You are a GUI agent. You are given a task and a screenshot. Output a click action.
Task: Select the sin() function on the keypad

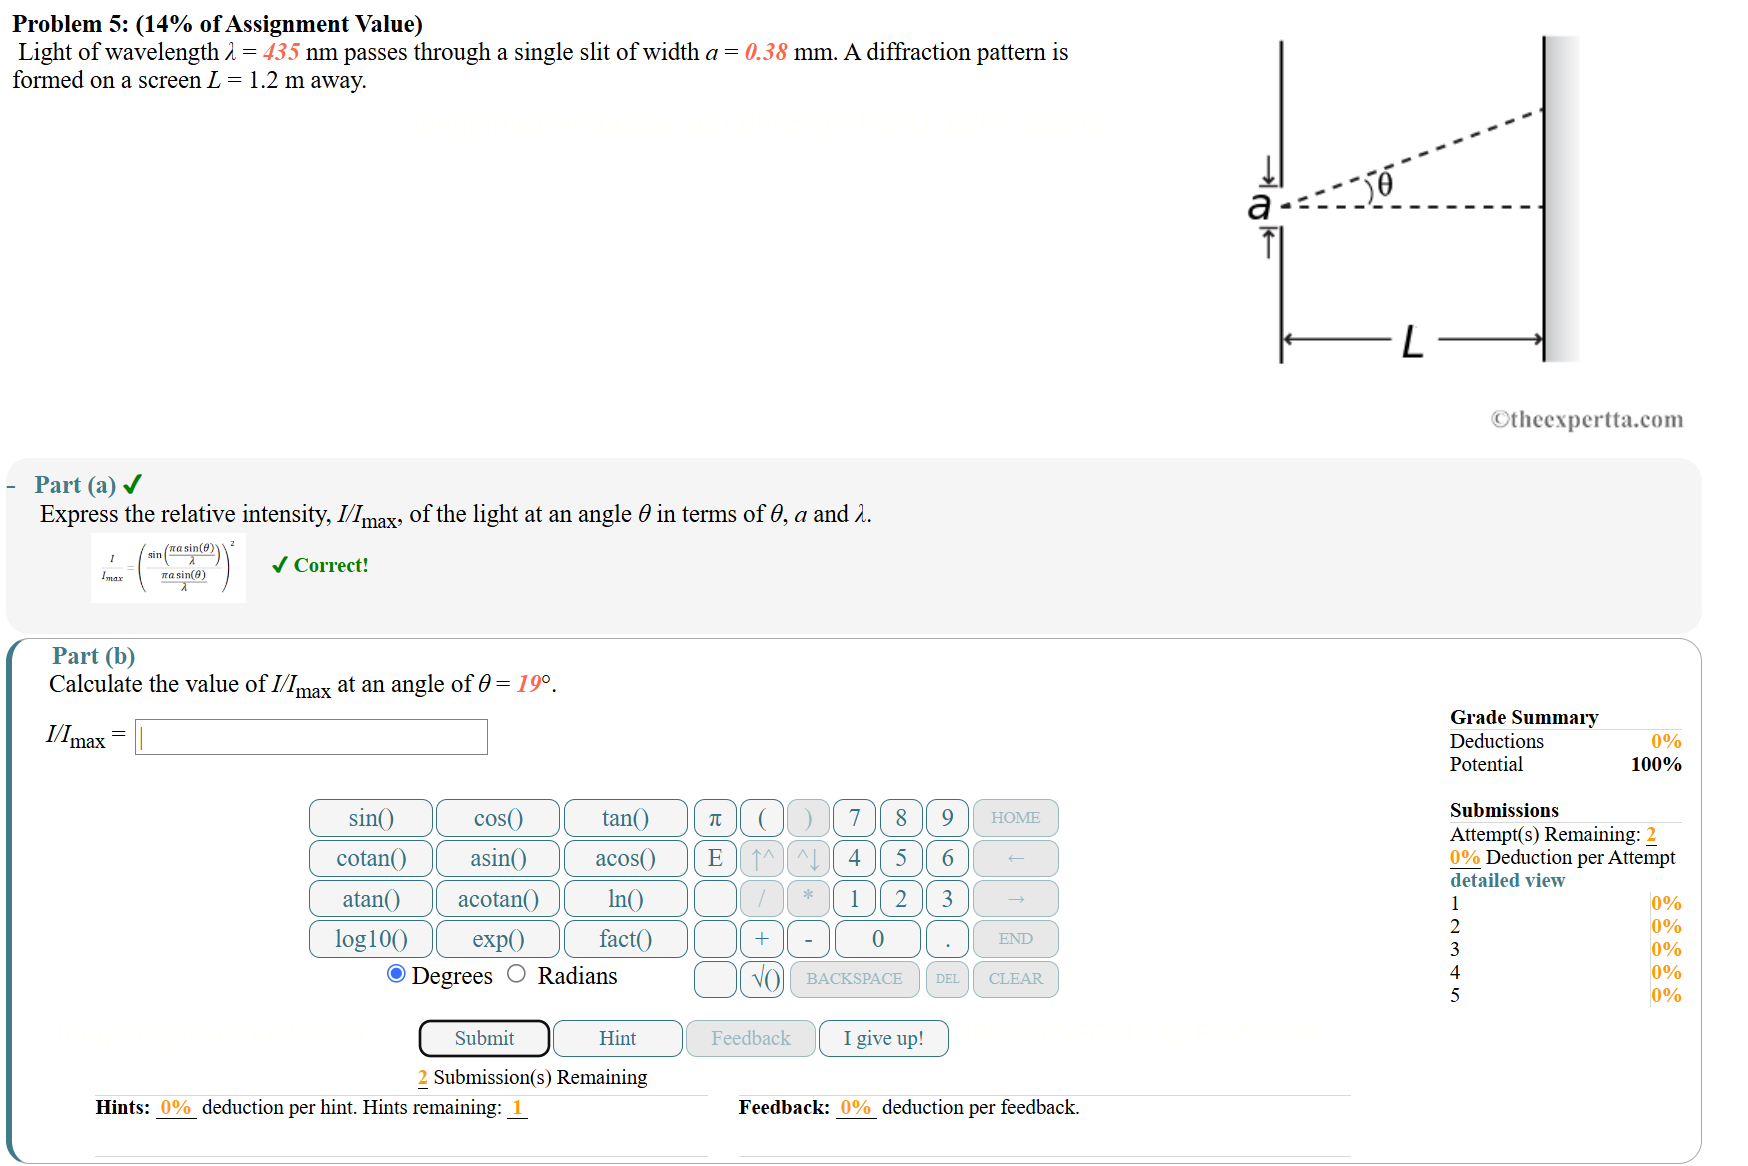pos(370,818)
